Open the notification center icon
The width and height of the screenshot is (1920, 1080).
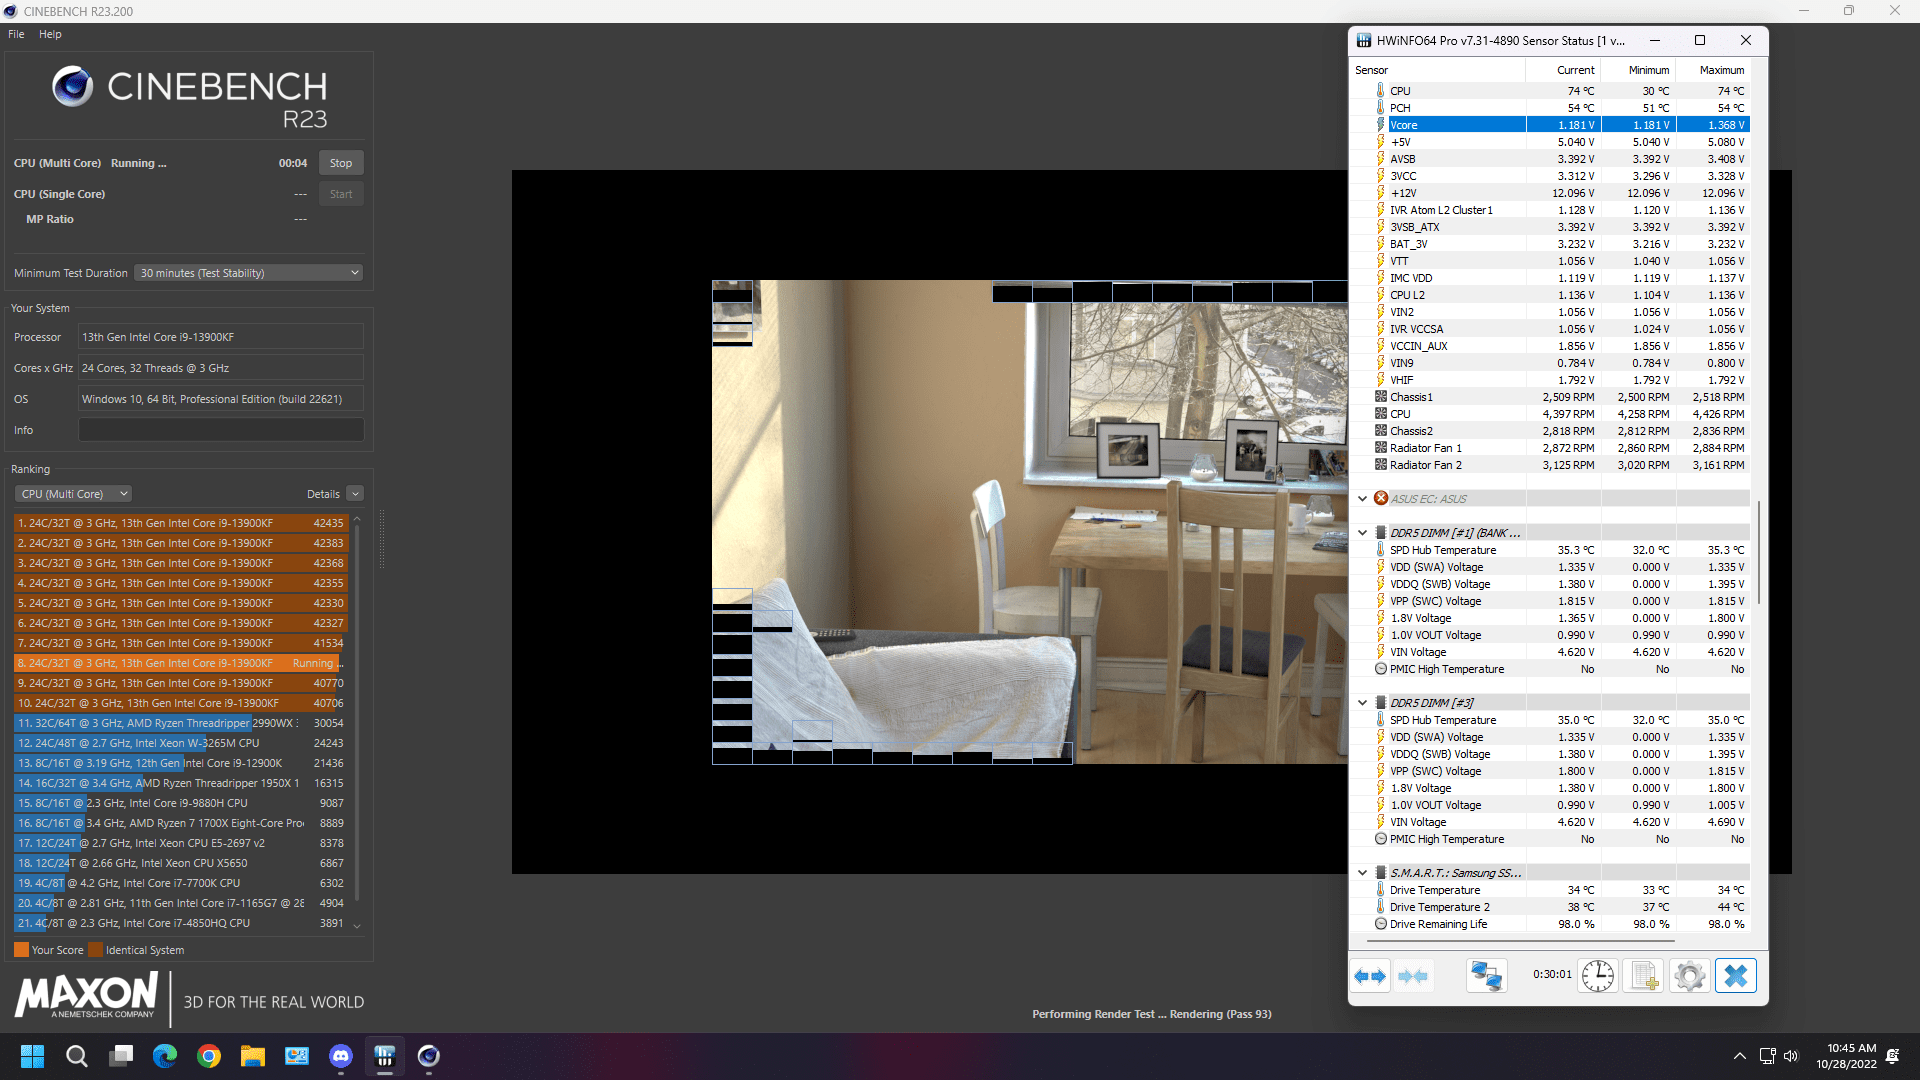[x=1892, y=1056]
